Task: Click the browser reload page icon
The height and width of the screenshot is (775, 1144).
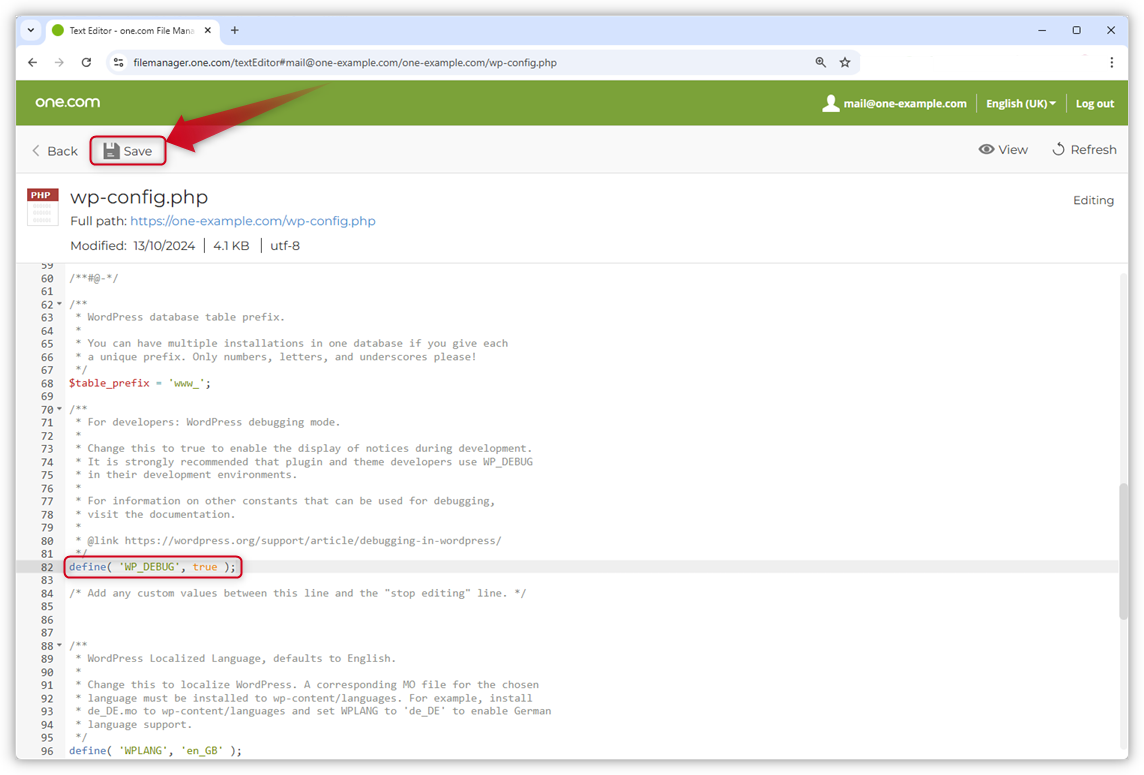Action: click(x=86, y=62)
